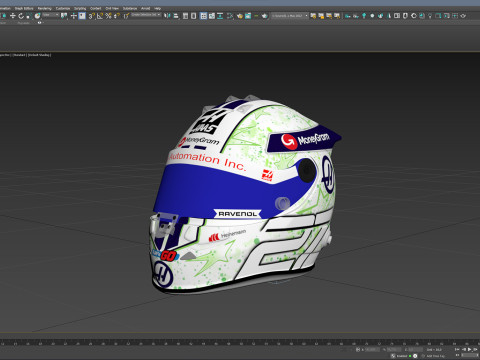Click the Y coordinate field

tap(394, 350)
